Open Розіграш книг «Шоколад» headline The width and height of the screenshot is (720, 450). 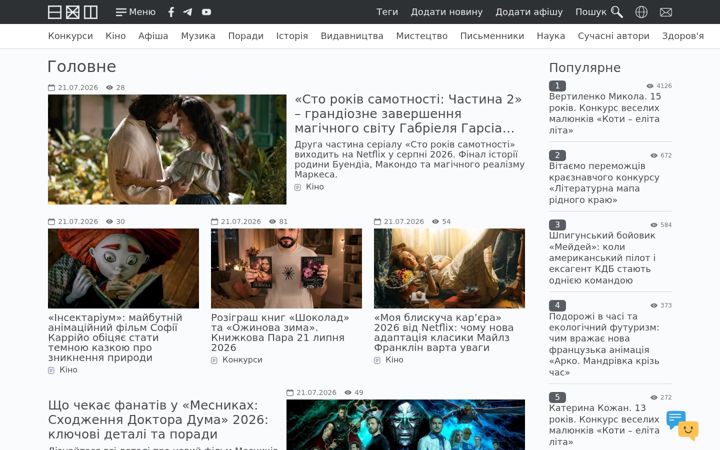(x=280, y=332)
